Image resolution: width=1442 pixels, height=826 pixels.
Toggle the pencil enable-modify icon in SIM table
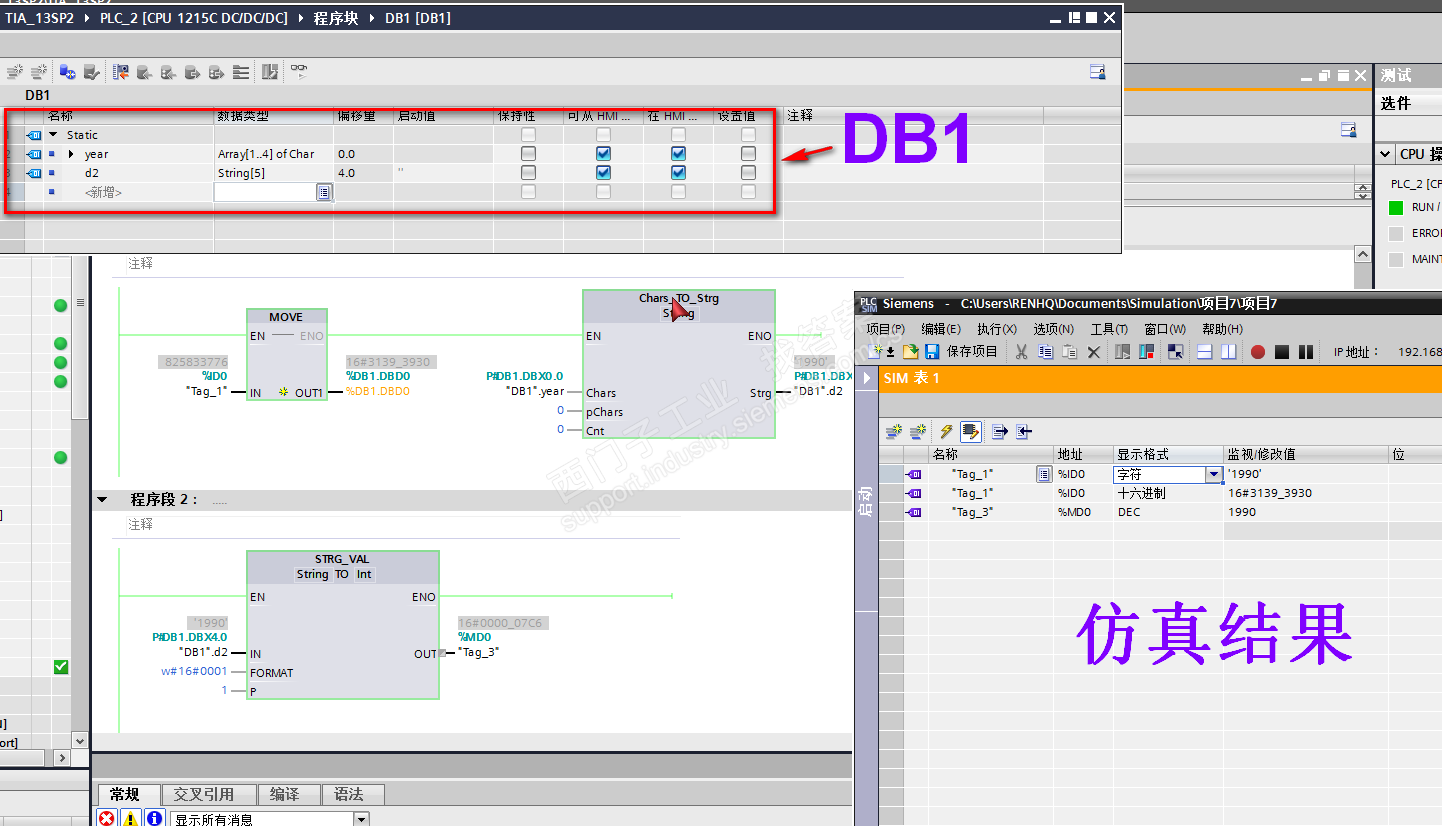970,431
